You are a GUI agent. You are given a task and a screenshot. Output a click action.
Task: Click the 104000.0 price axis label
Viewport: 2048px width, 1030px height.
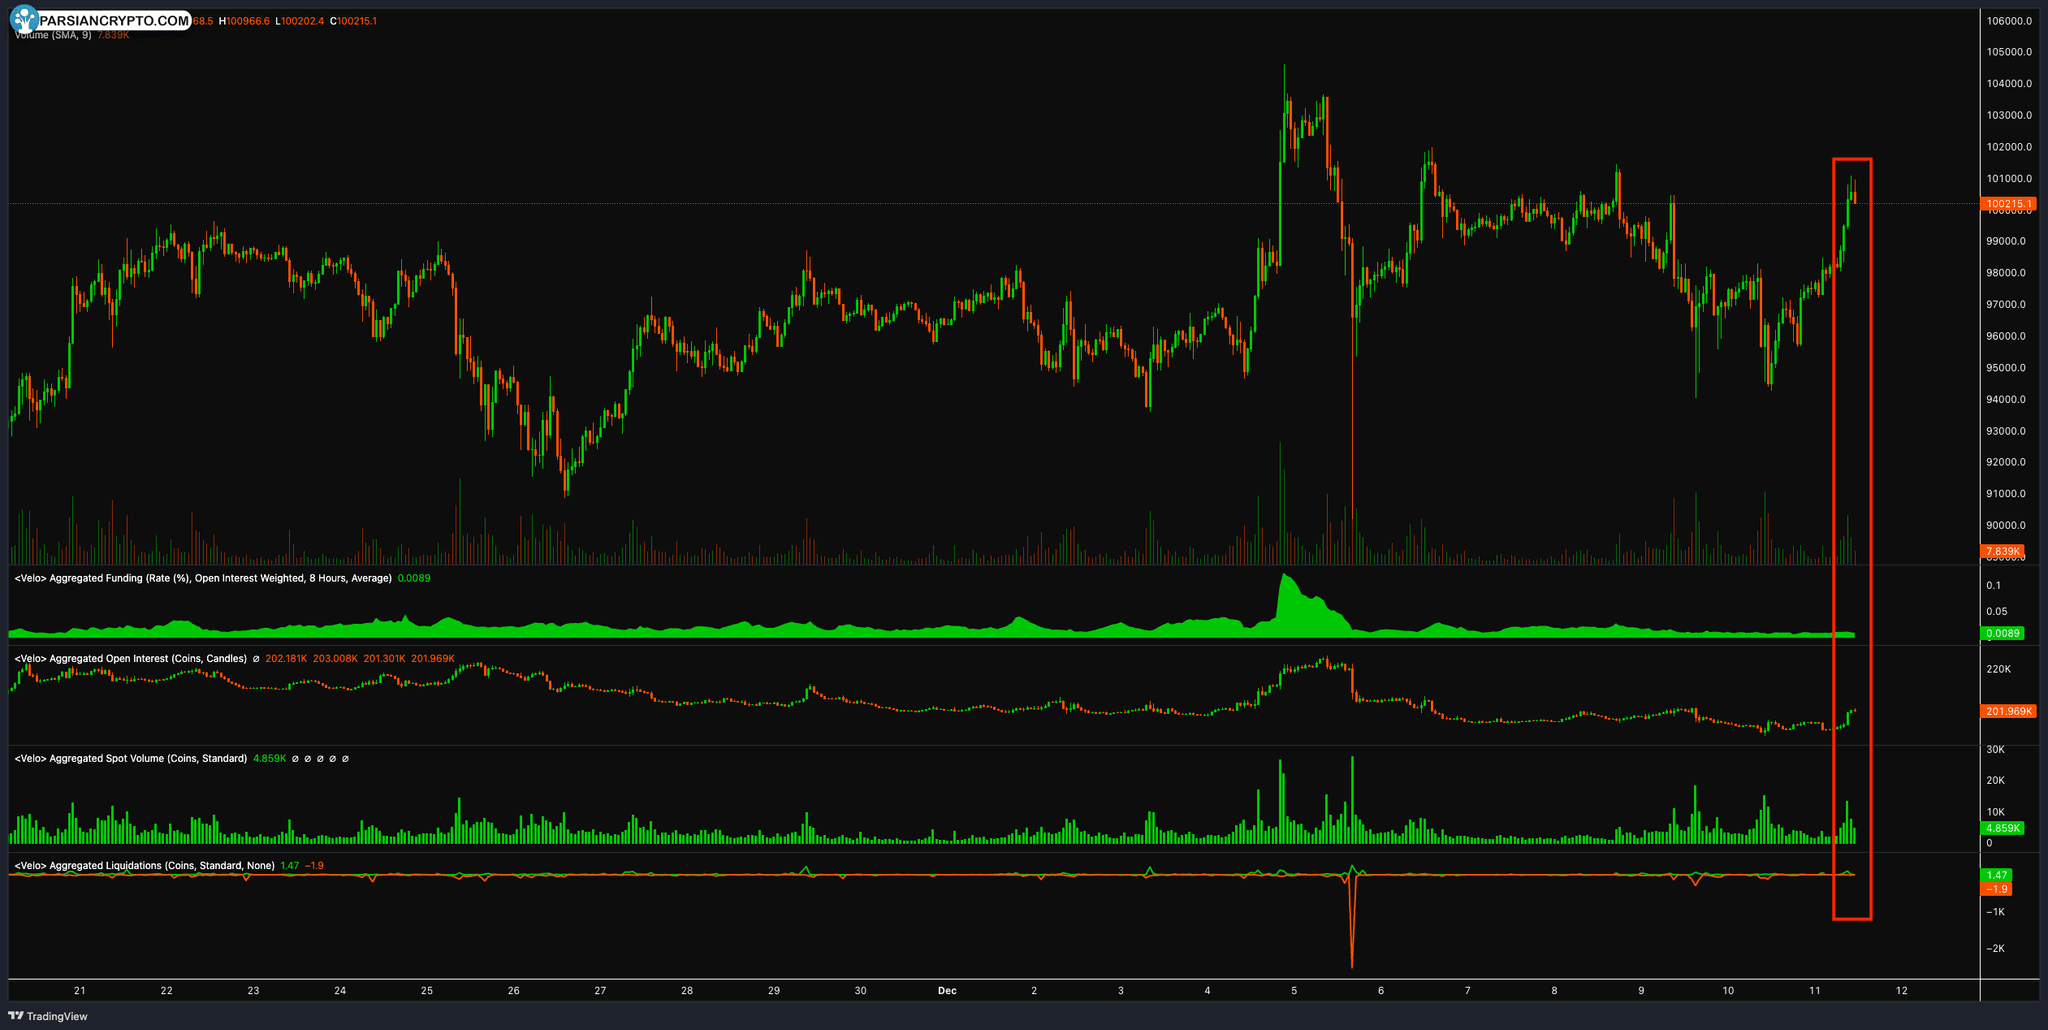pos(2007,84)
